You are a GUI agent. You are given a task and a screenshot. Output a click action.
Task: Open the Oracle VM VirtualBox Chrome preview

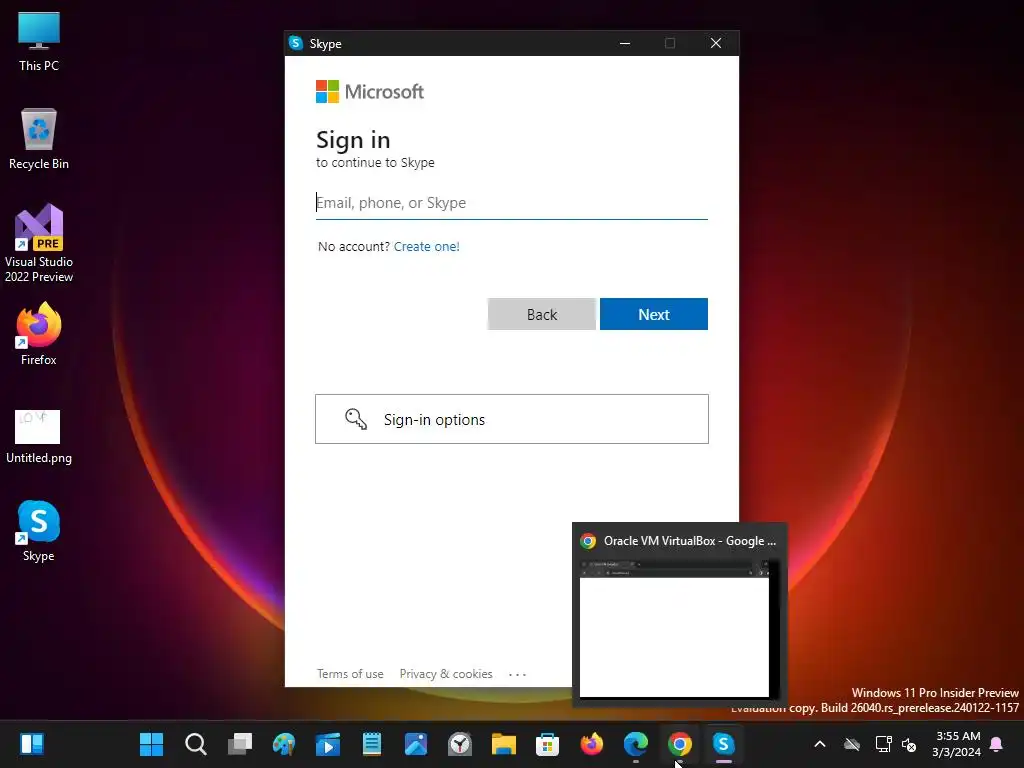click(679, 615)
